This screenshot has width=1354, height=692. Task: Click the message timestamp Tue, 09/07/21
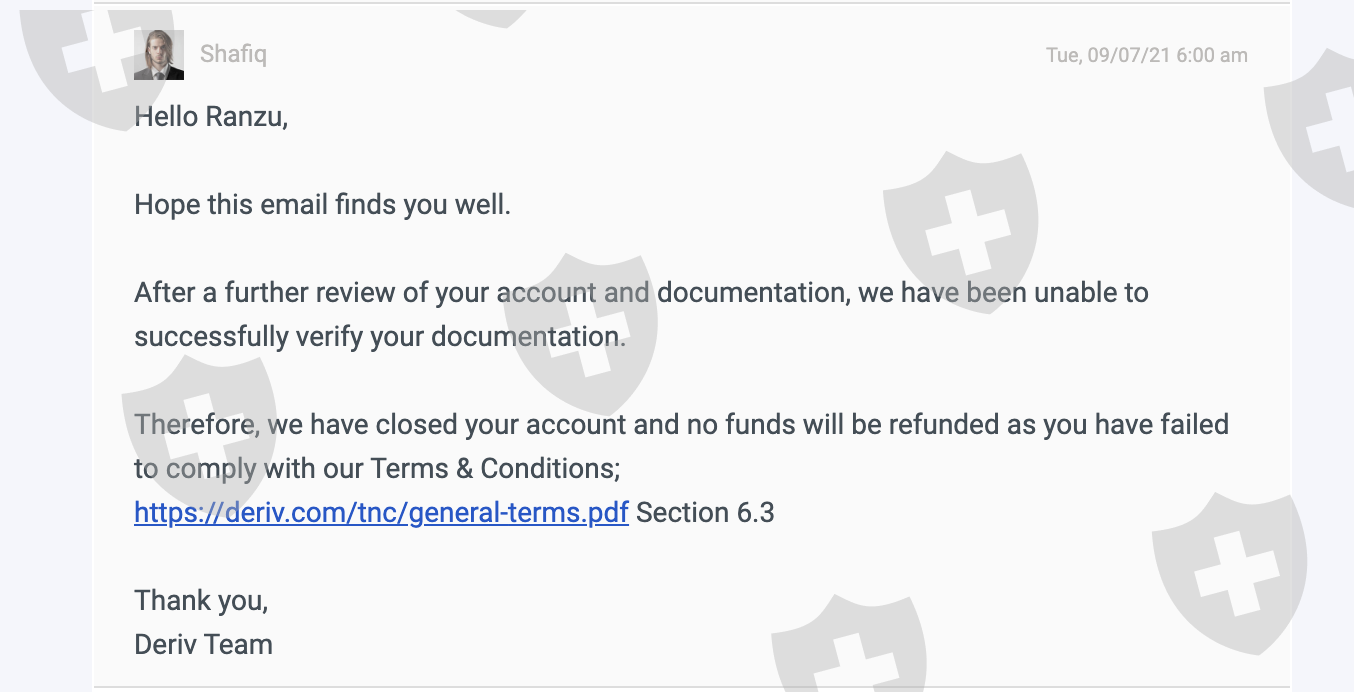[x=1146, y=55]
